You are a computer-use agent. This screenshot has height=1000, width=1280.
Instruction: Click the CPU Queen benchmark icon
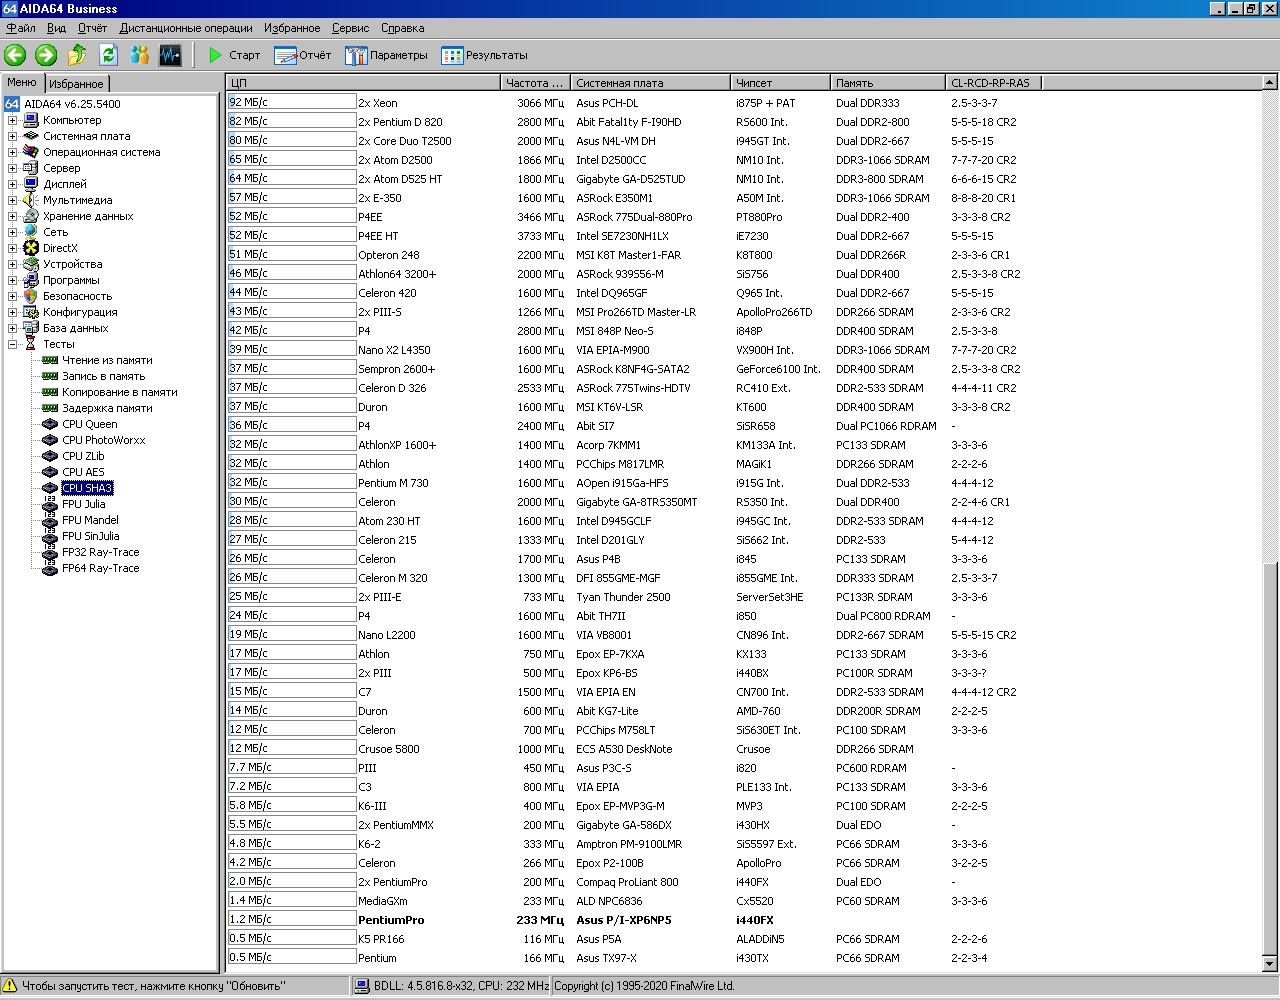50,424
